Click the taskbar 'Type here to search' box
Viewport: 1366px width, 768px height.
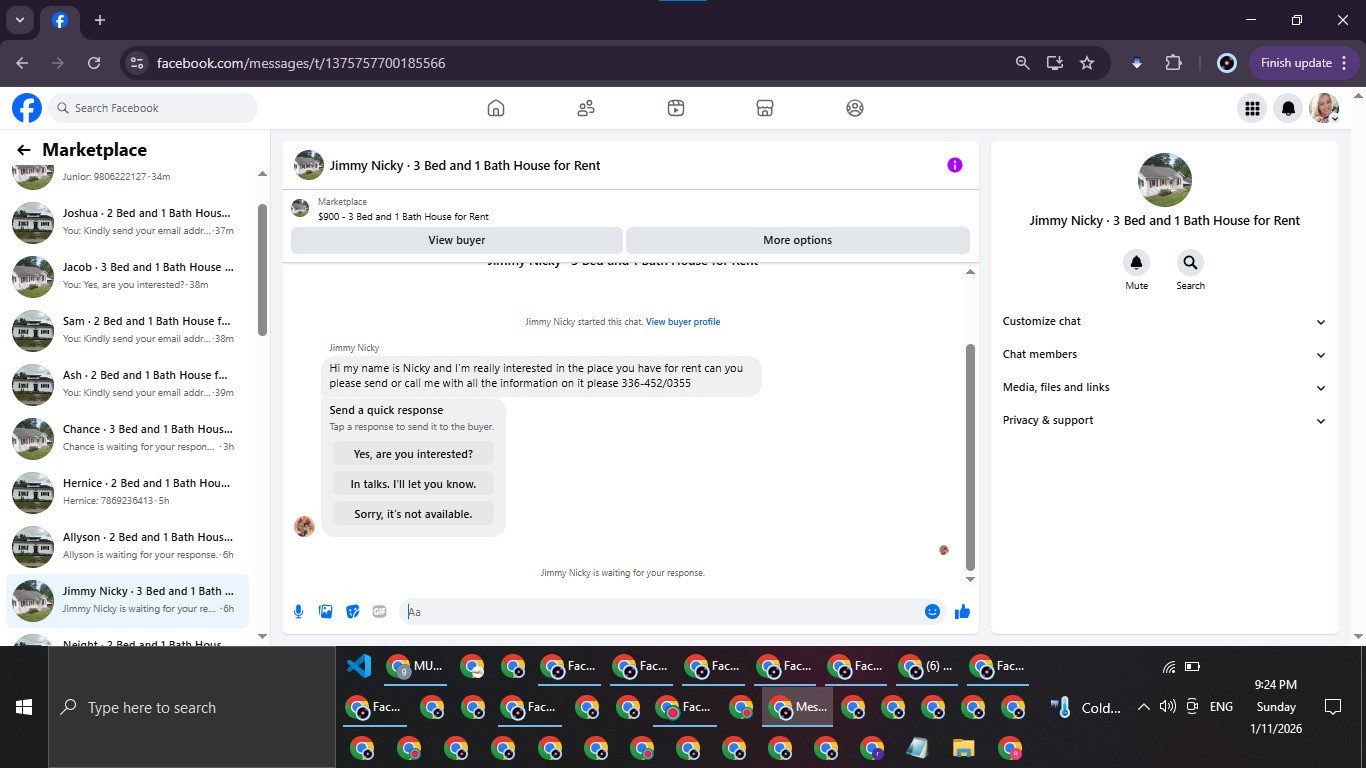pyautogui.click(x=192, y=707)
